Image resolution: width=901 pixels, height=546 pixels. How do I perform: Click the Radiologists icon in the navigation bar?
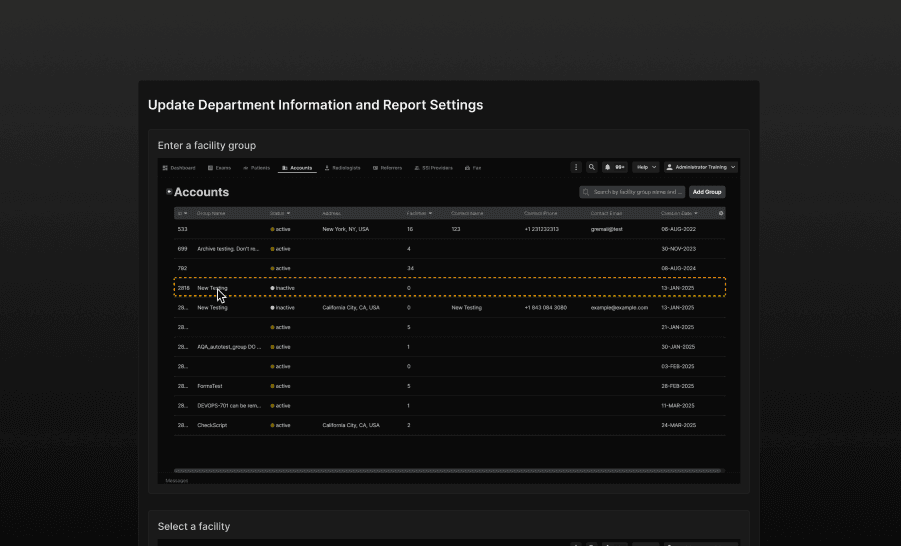327,168
